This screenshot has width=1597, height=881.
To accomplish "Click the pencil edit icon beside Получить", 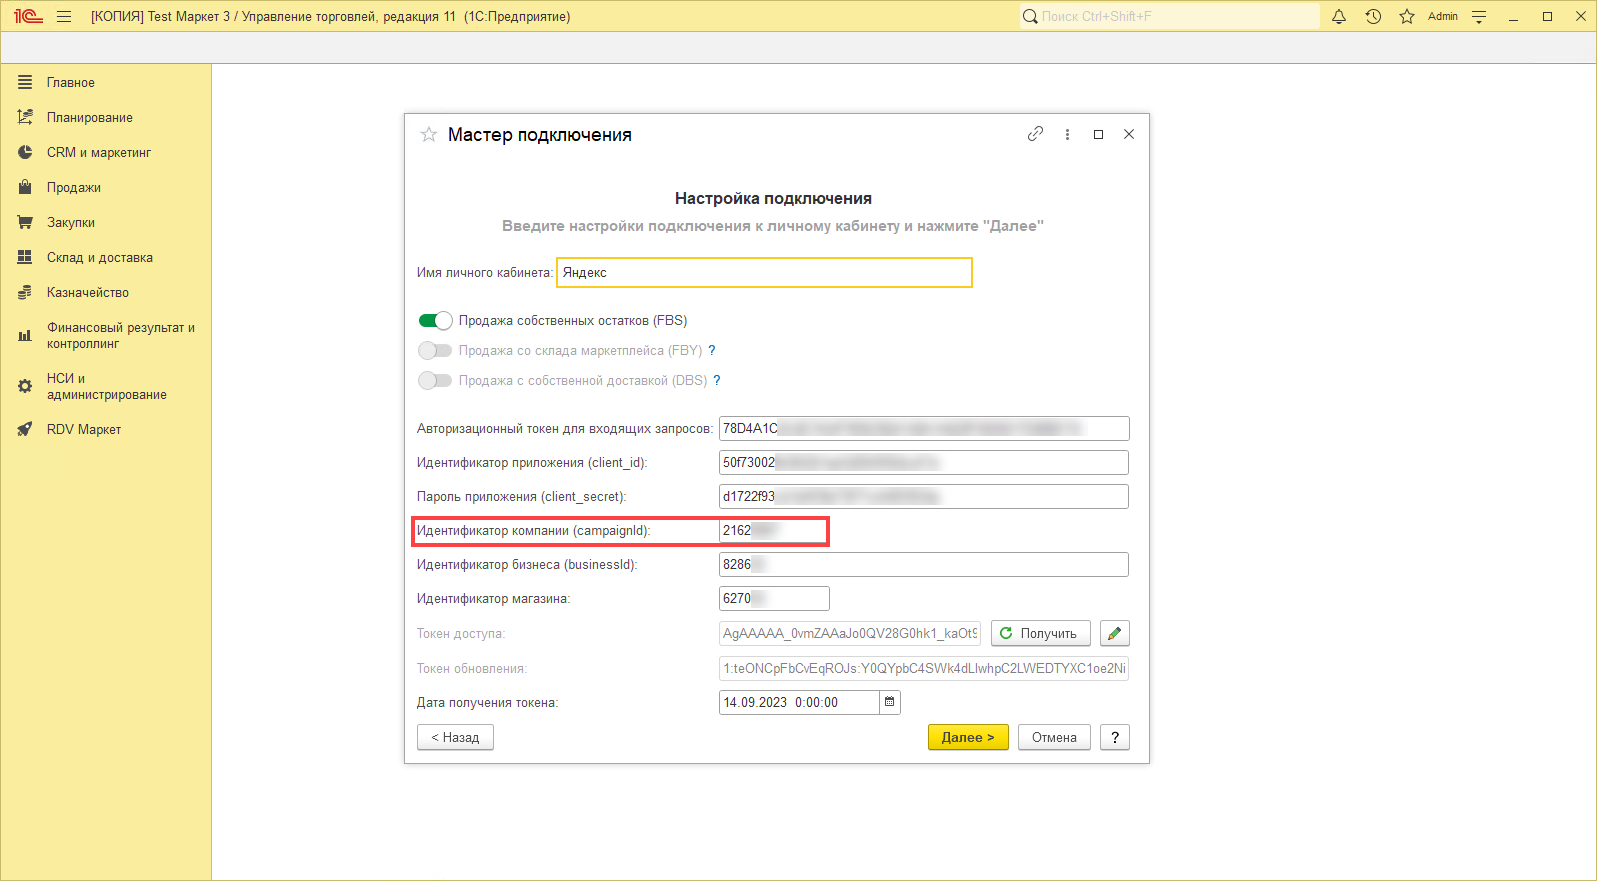I will (x=1114, y=634).
